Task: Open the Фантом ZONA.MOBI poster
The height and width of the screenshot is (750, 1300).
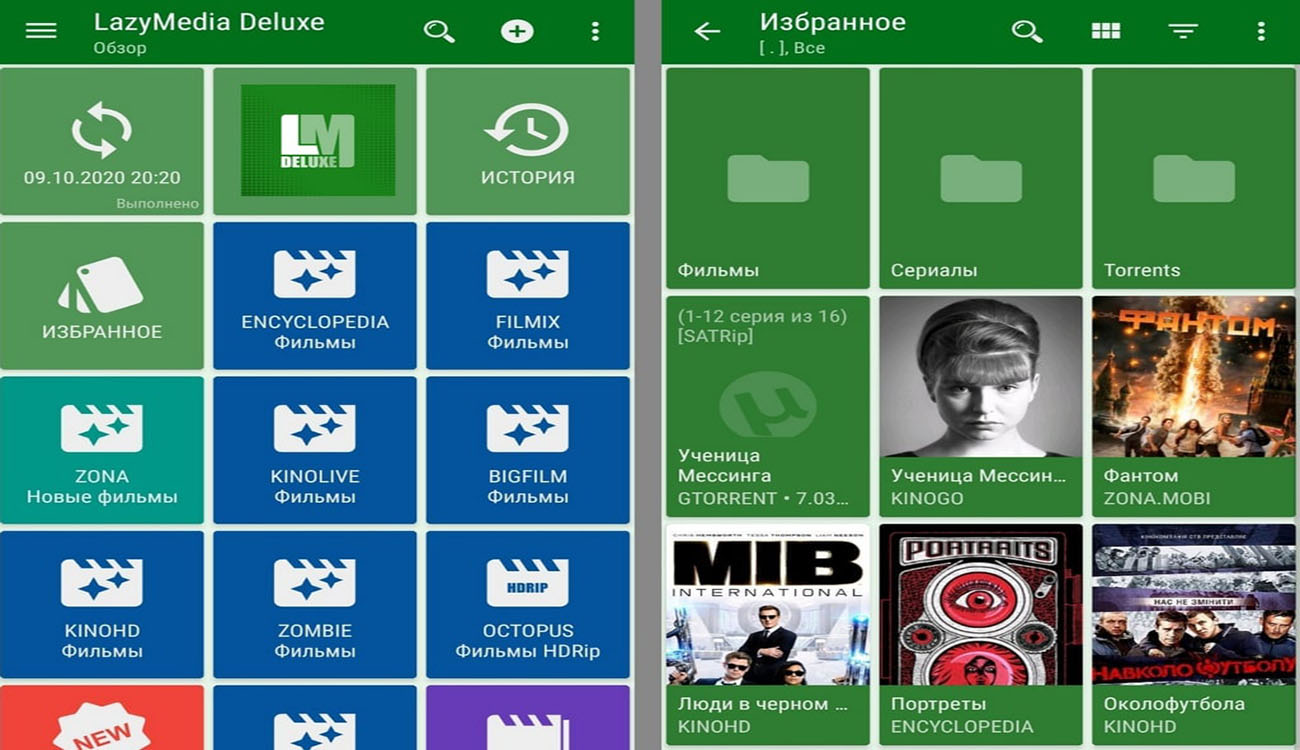Action: click(1194, 406)
